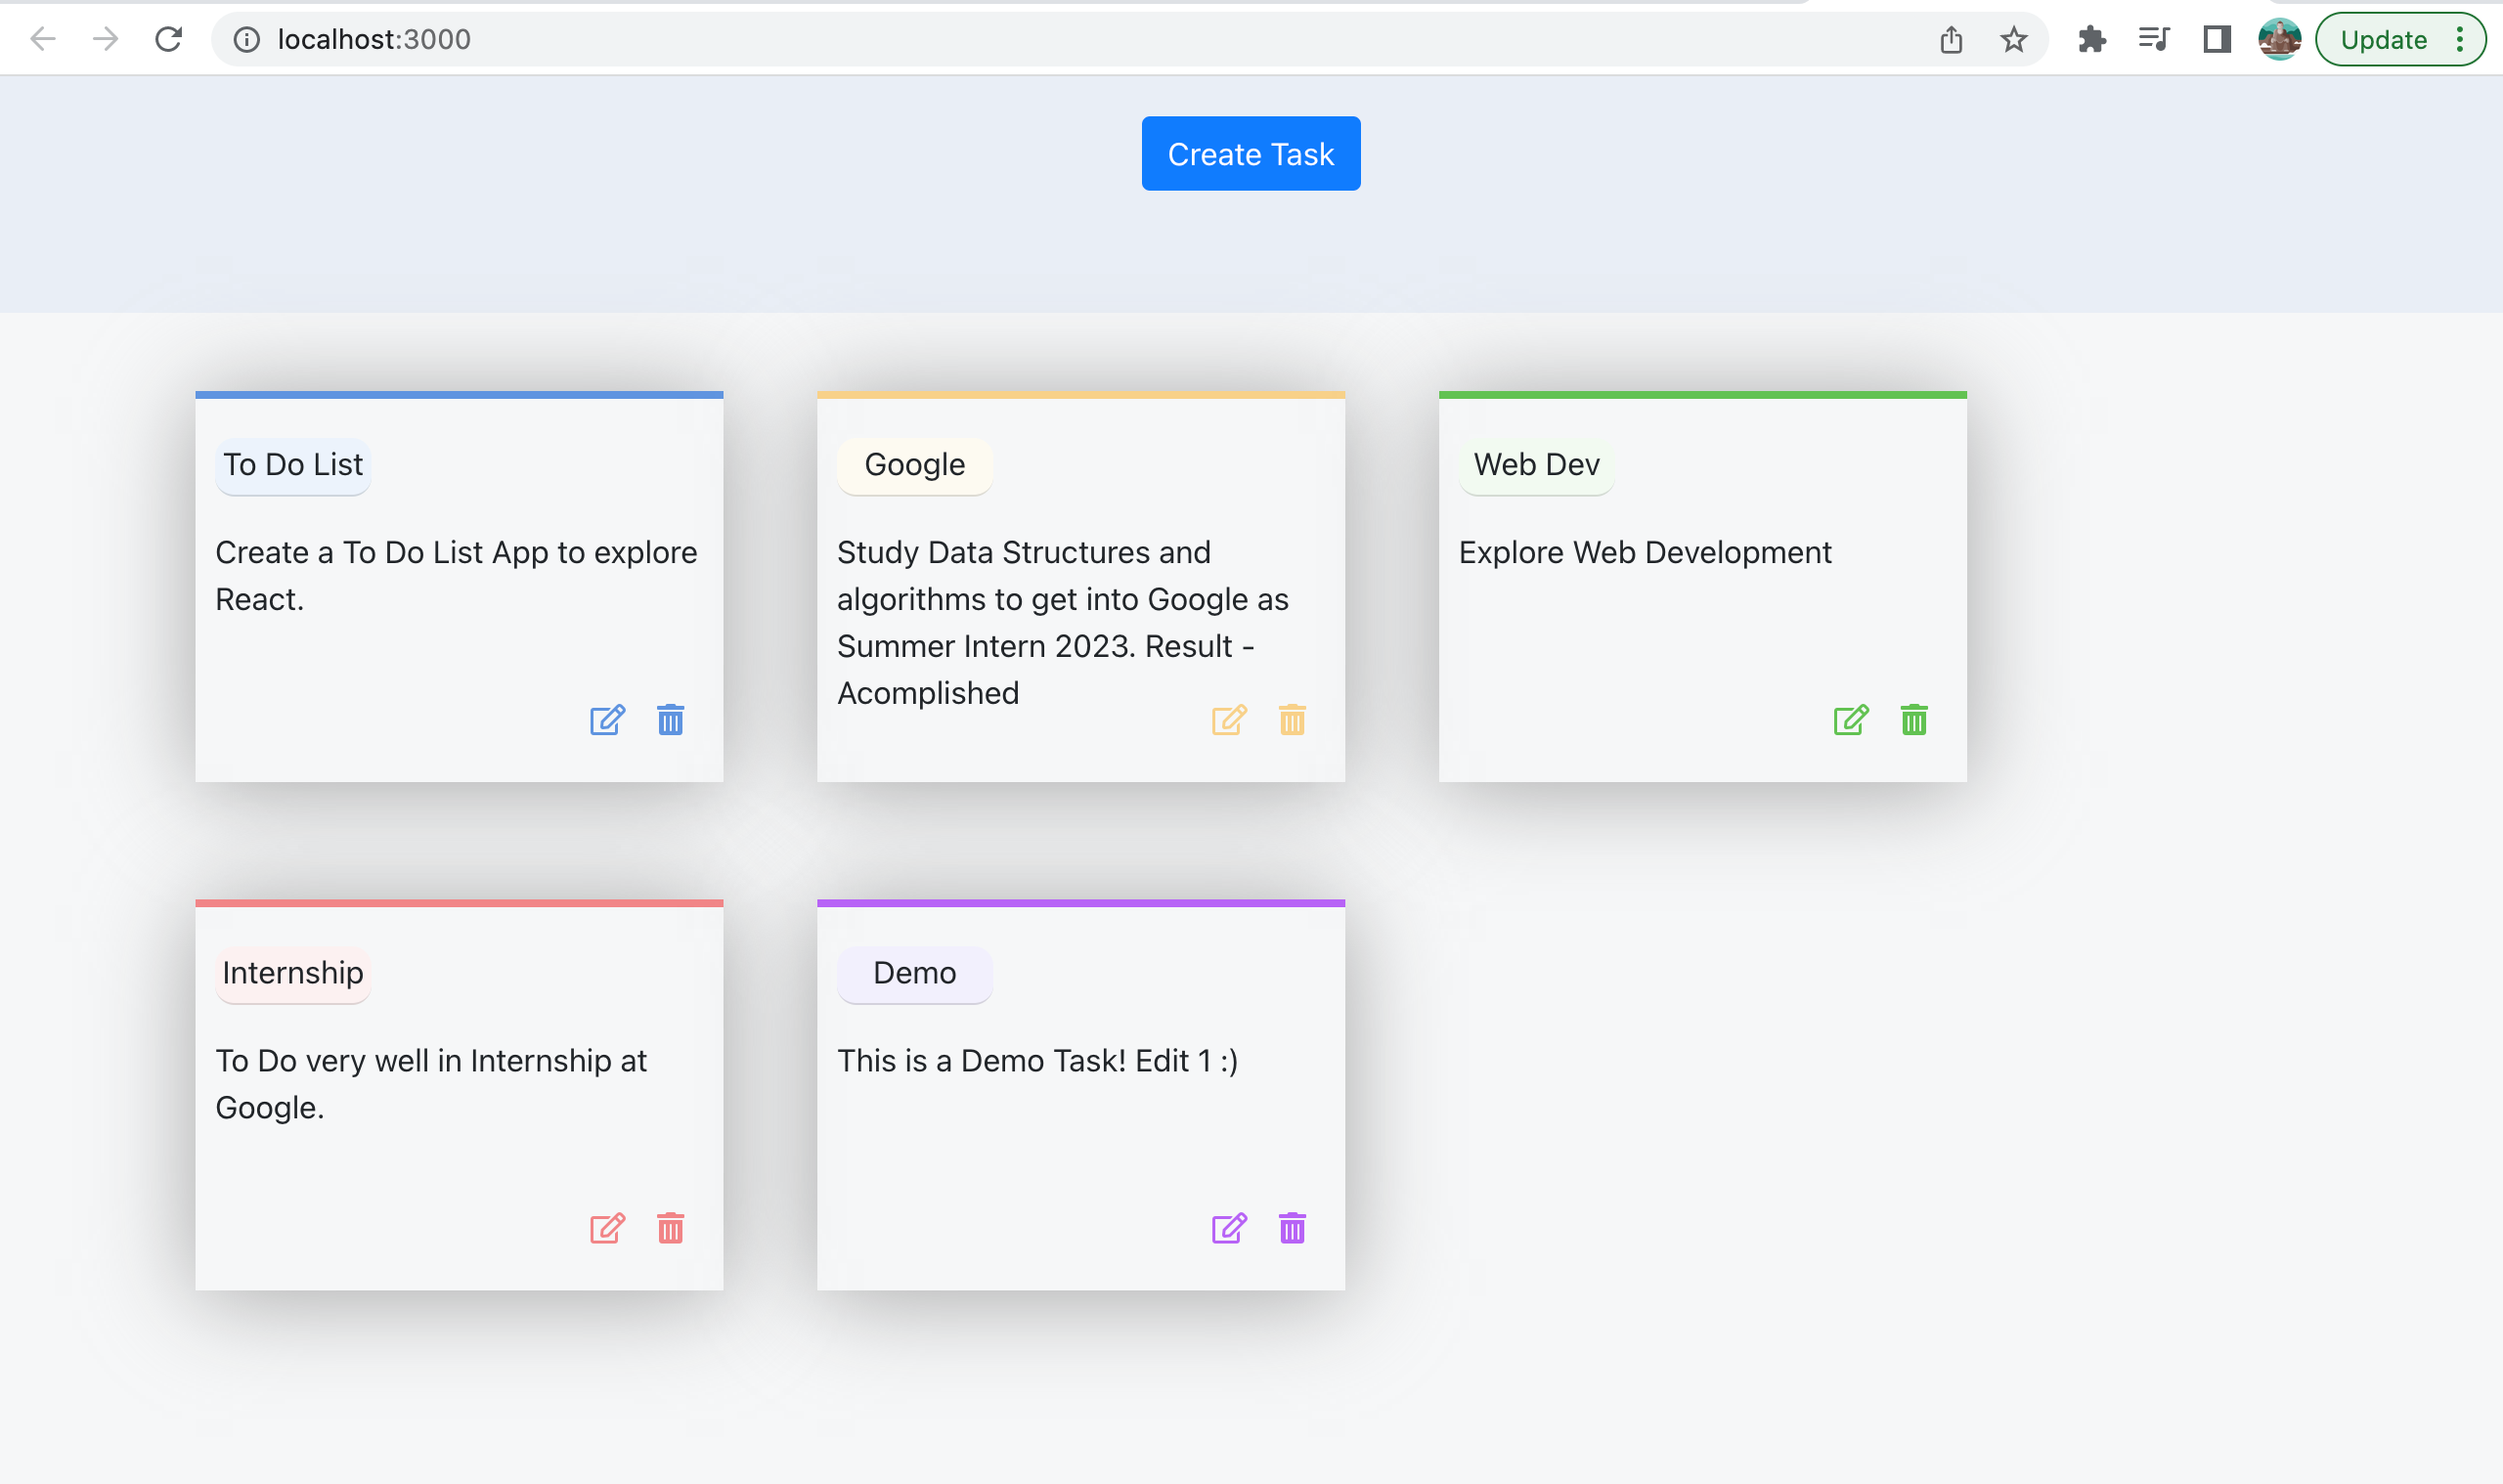Delete the Web Dev task

pos(1913,719)
